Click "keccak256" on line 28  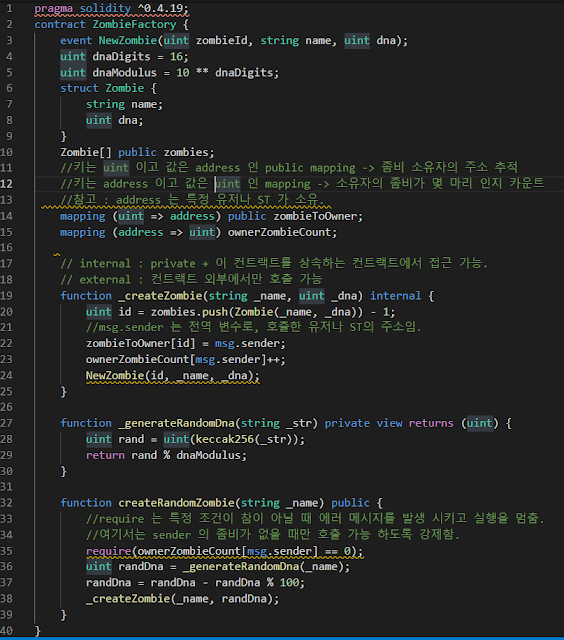(x=224, y=439)
